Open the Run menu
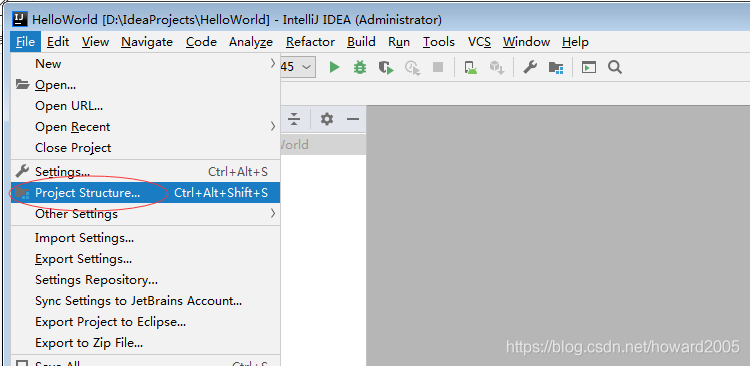750x366 pixels. click(x=399, y=42)
